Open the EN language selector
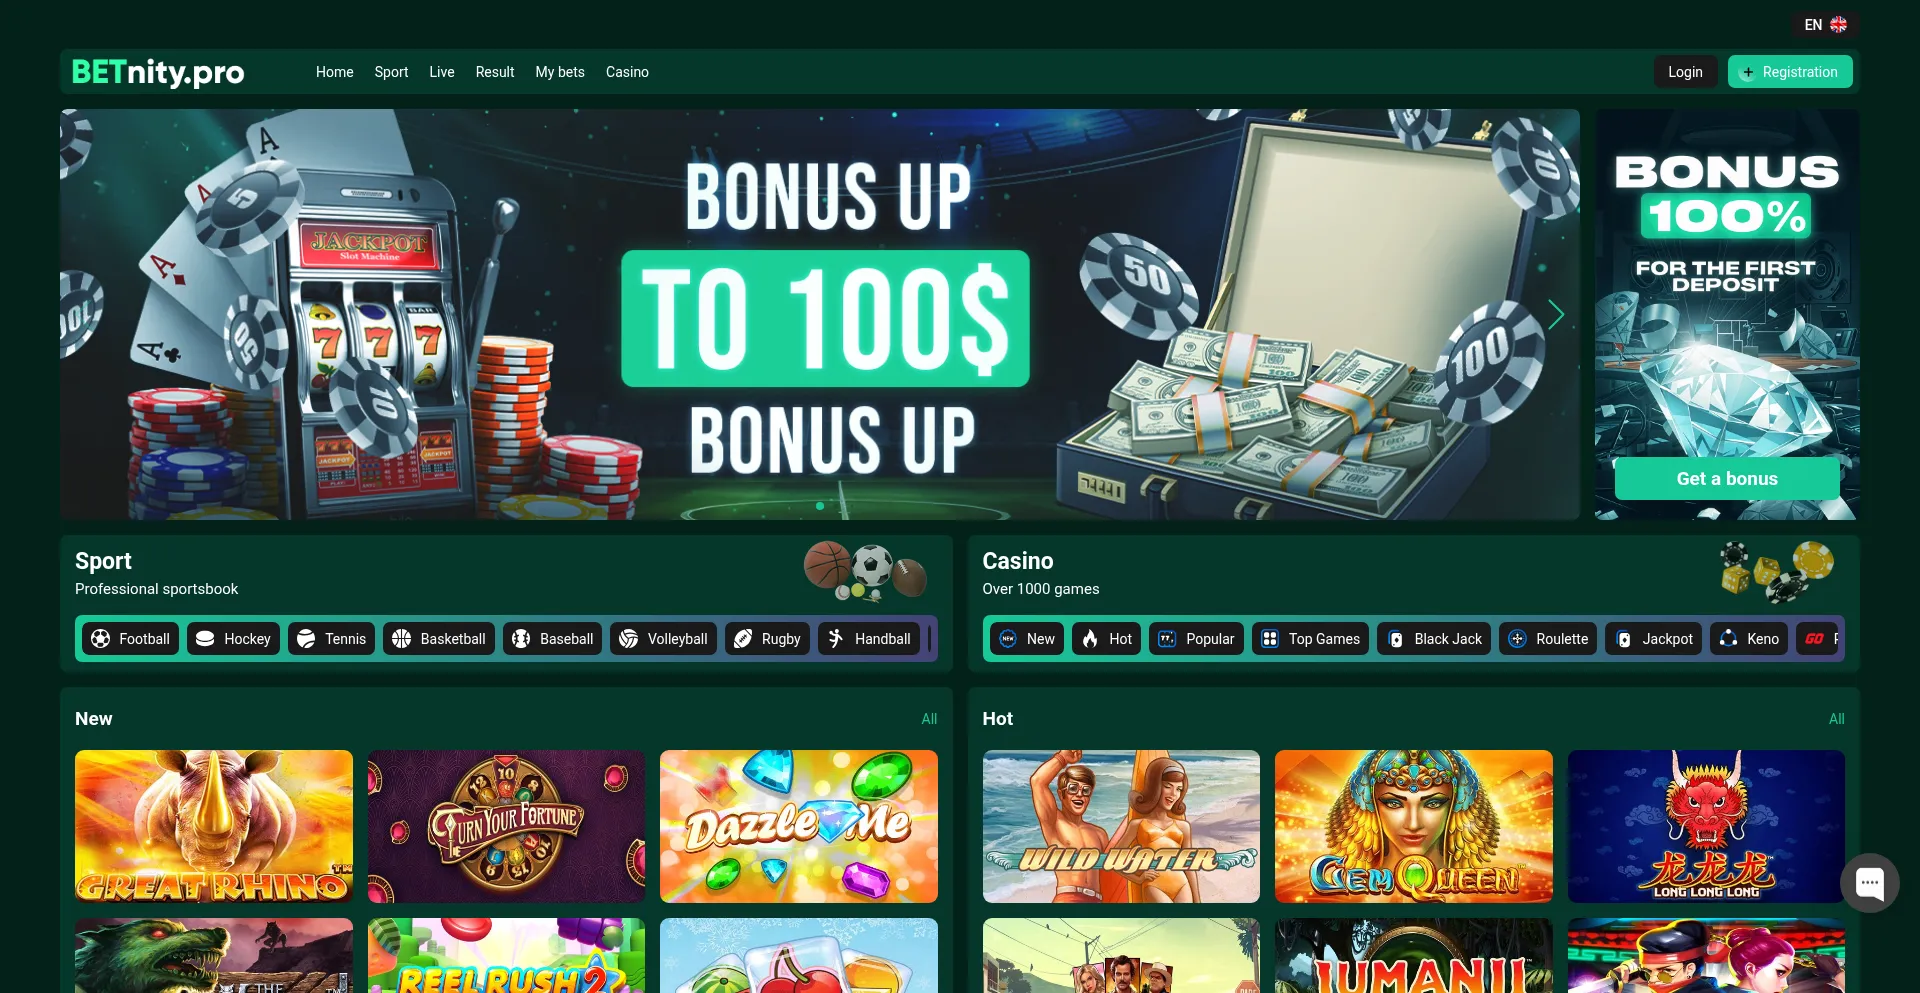This screenshot has height=993, width=1920. [1825, 25]
